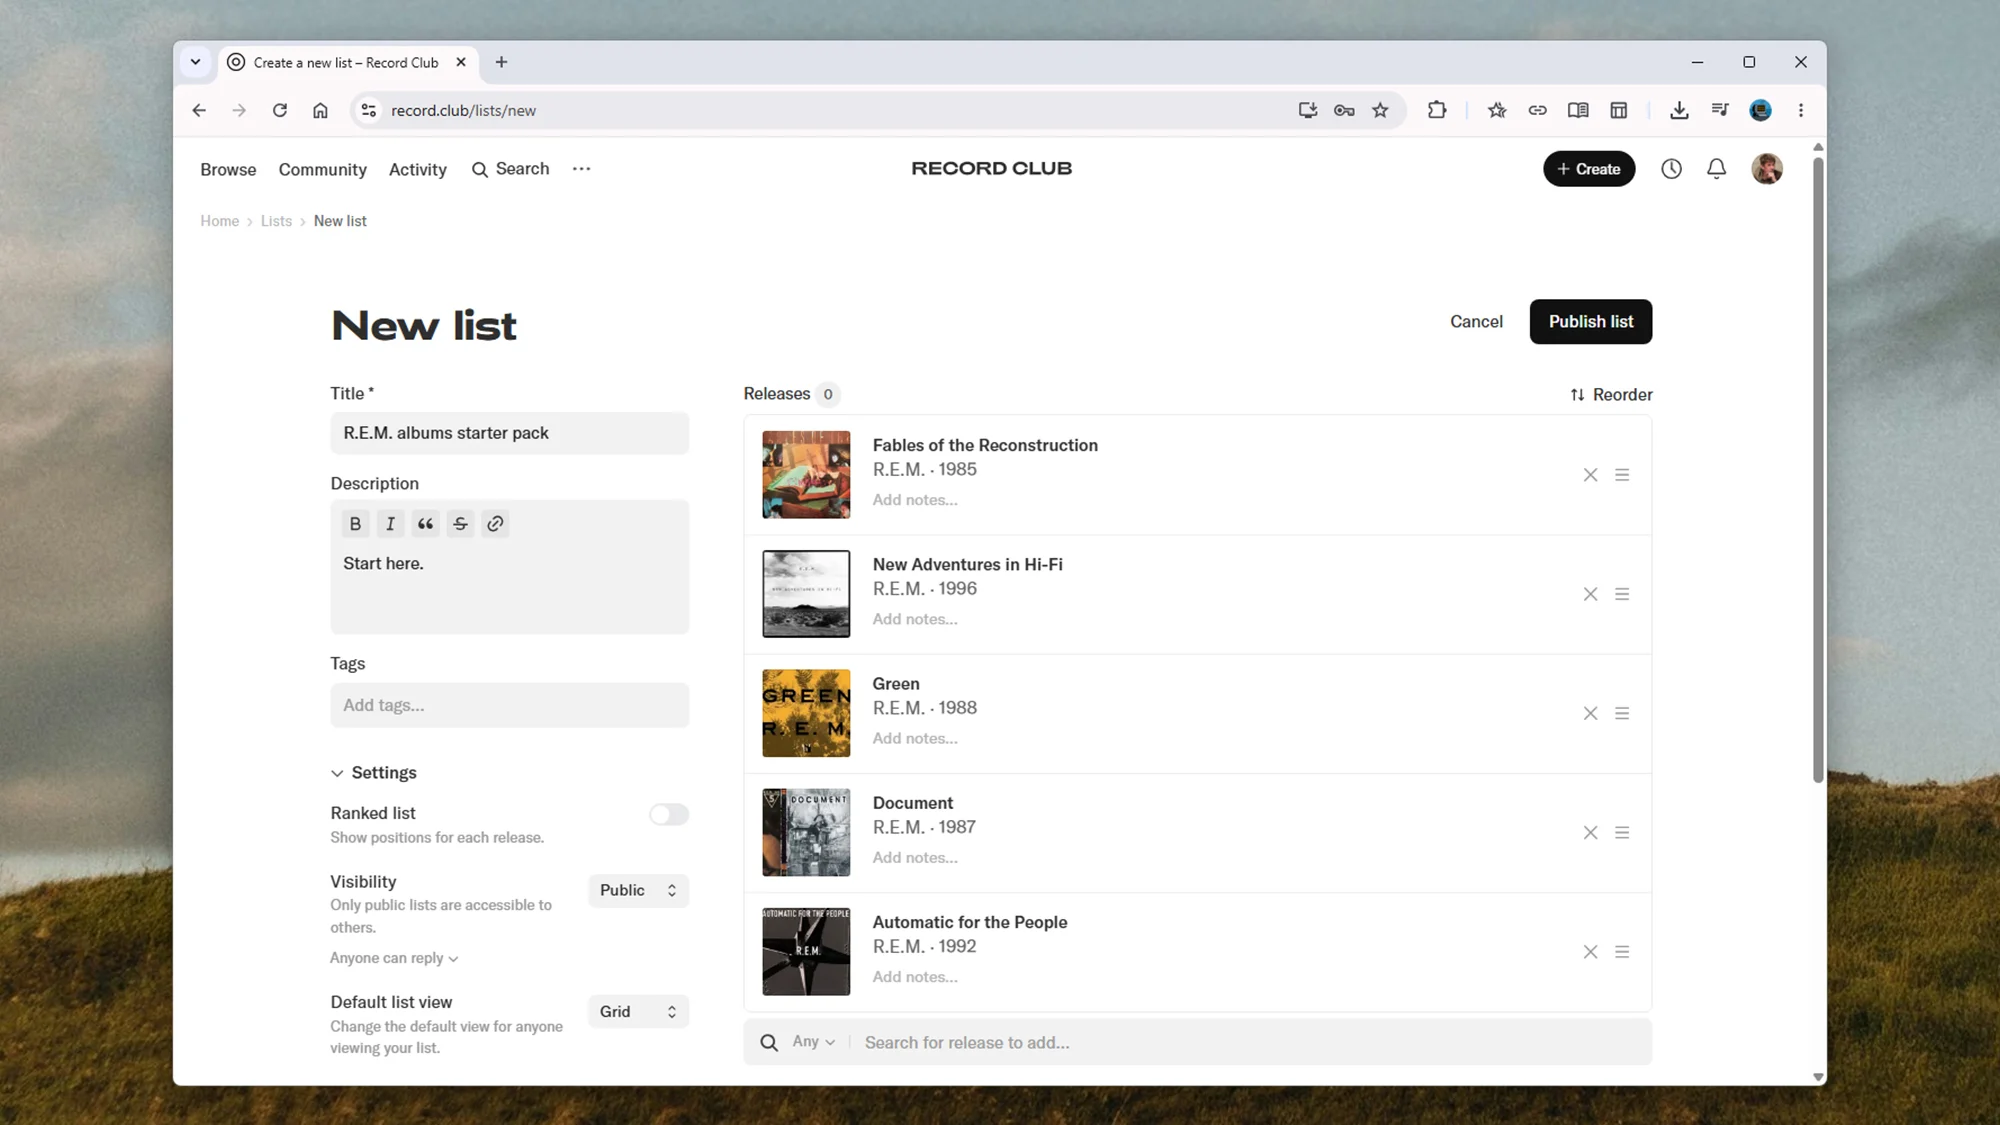Click the Green album cover thumbnail

[x=806, y=713]
